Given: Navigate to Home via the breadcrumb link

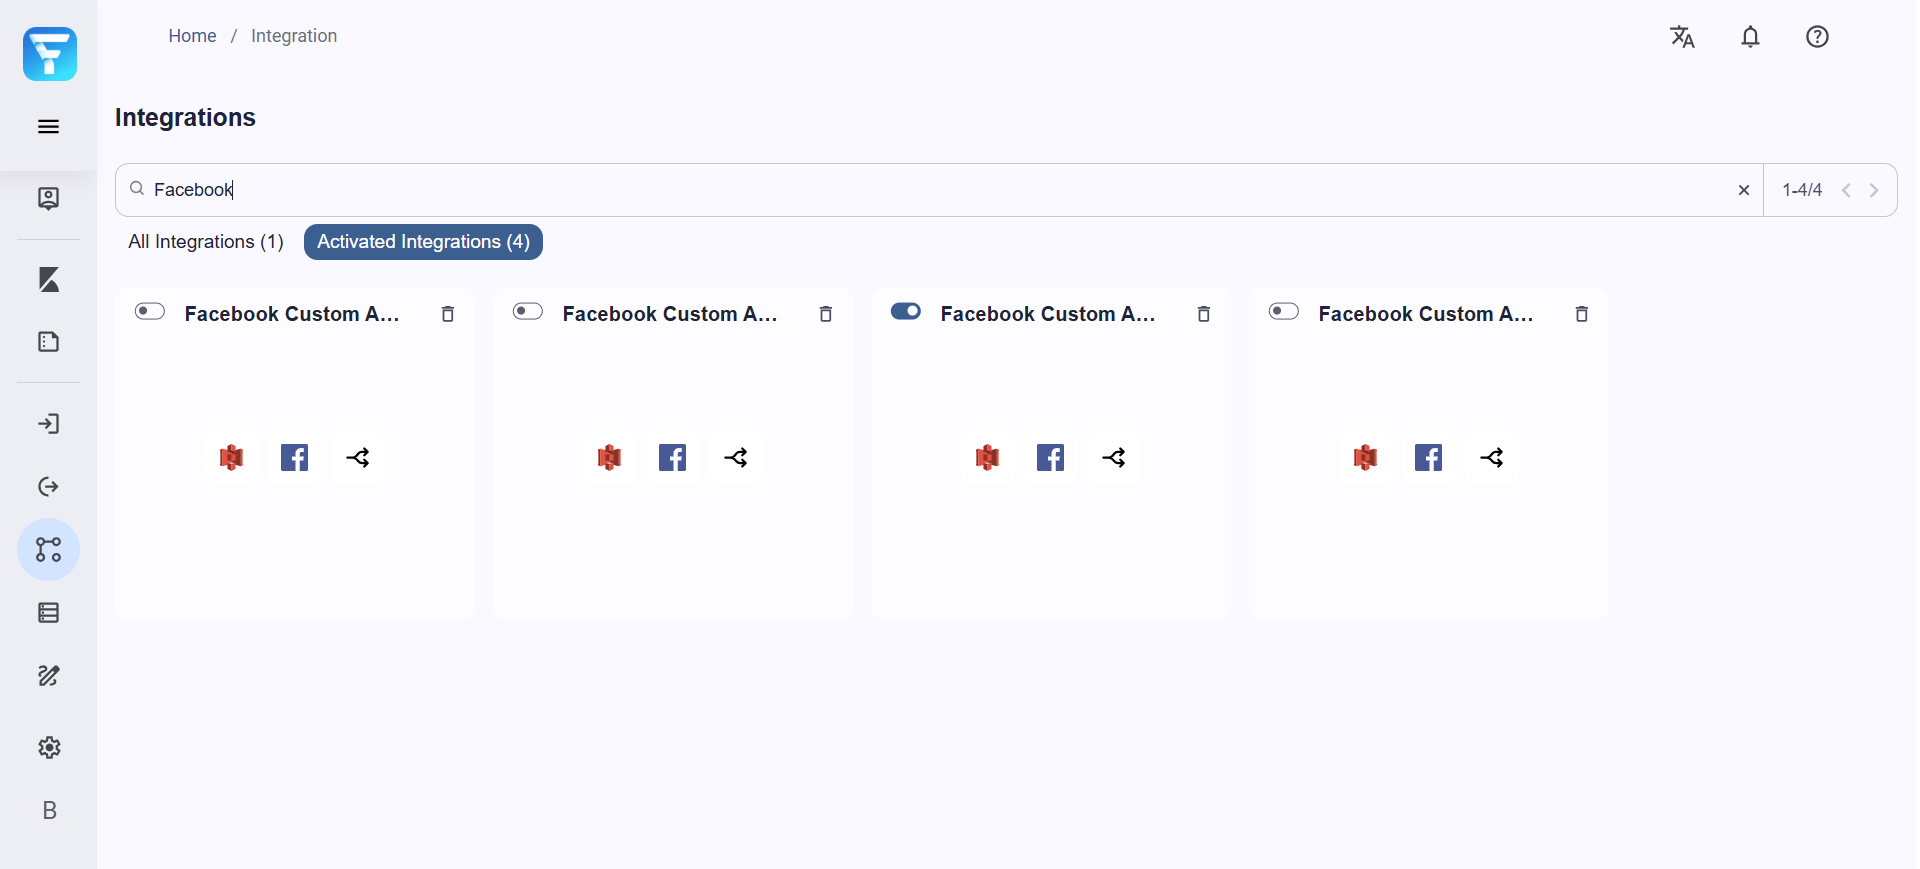Looking at the screenshot, I should (x=192, y=36).
